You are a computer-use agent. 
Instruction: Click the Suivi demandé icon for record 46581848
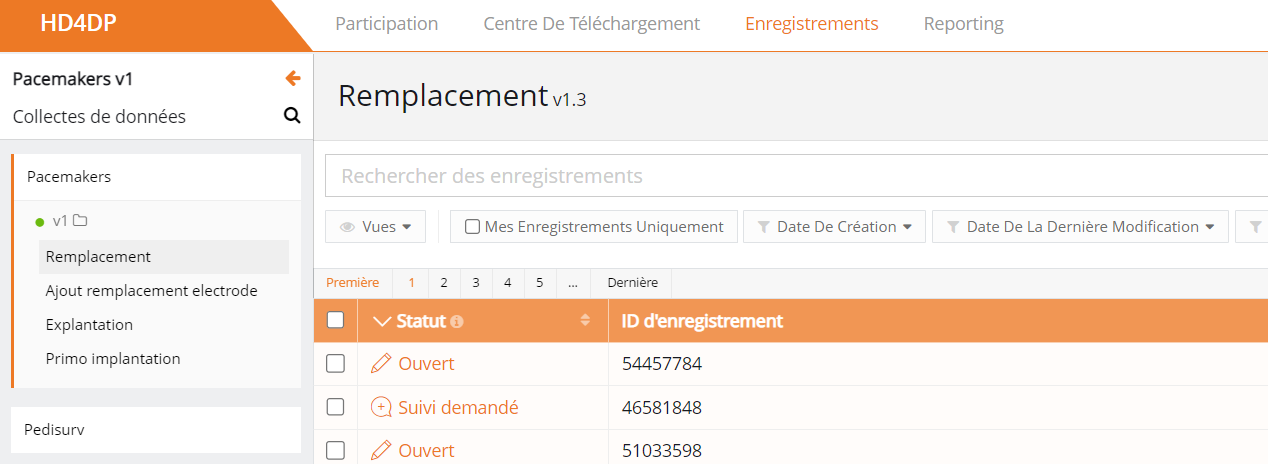click(x=381, y=408)
